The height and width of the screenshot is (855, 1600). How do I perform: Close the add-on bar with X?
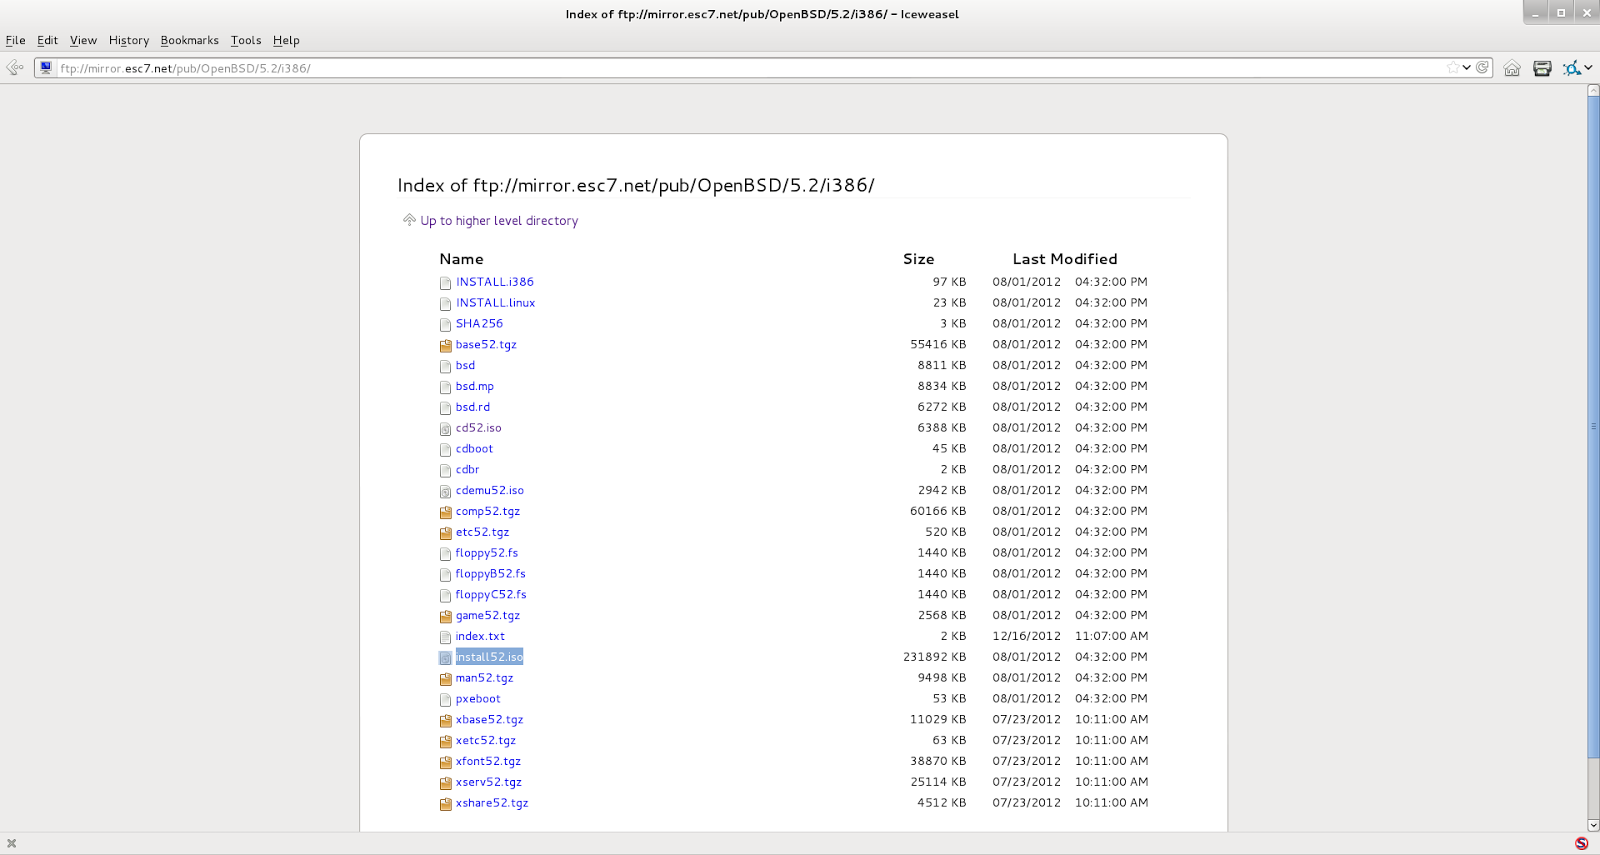coord(12,844)
